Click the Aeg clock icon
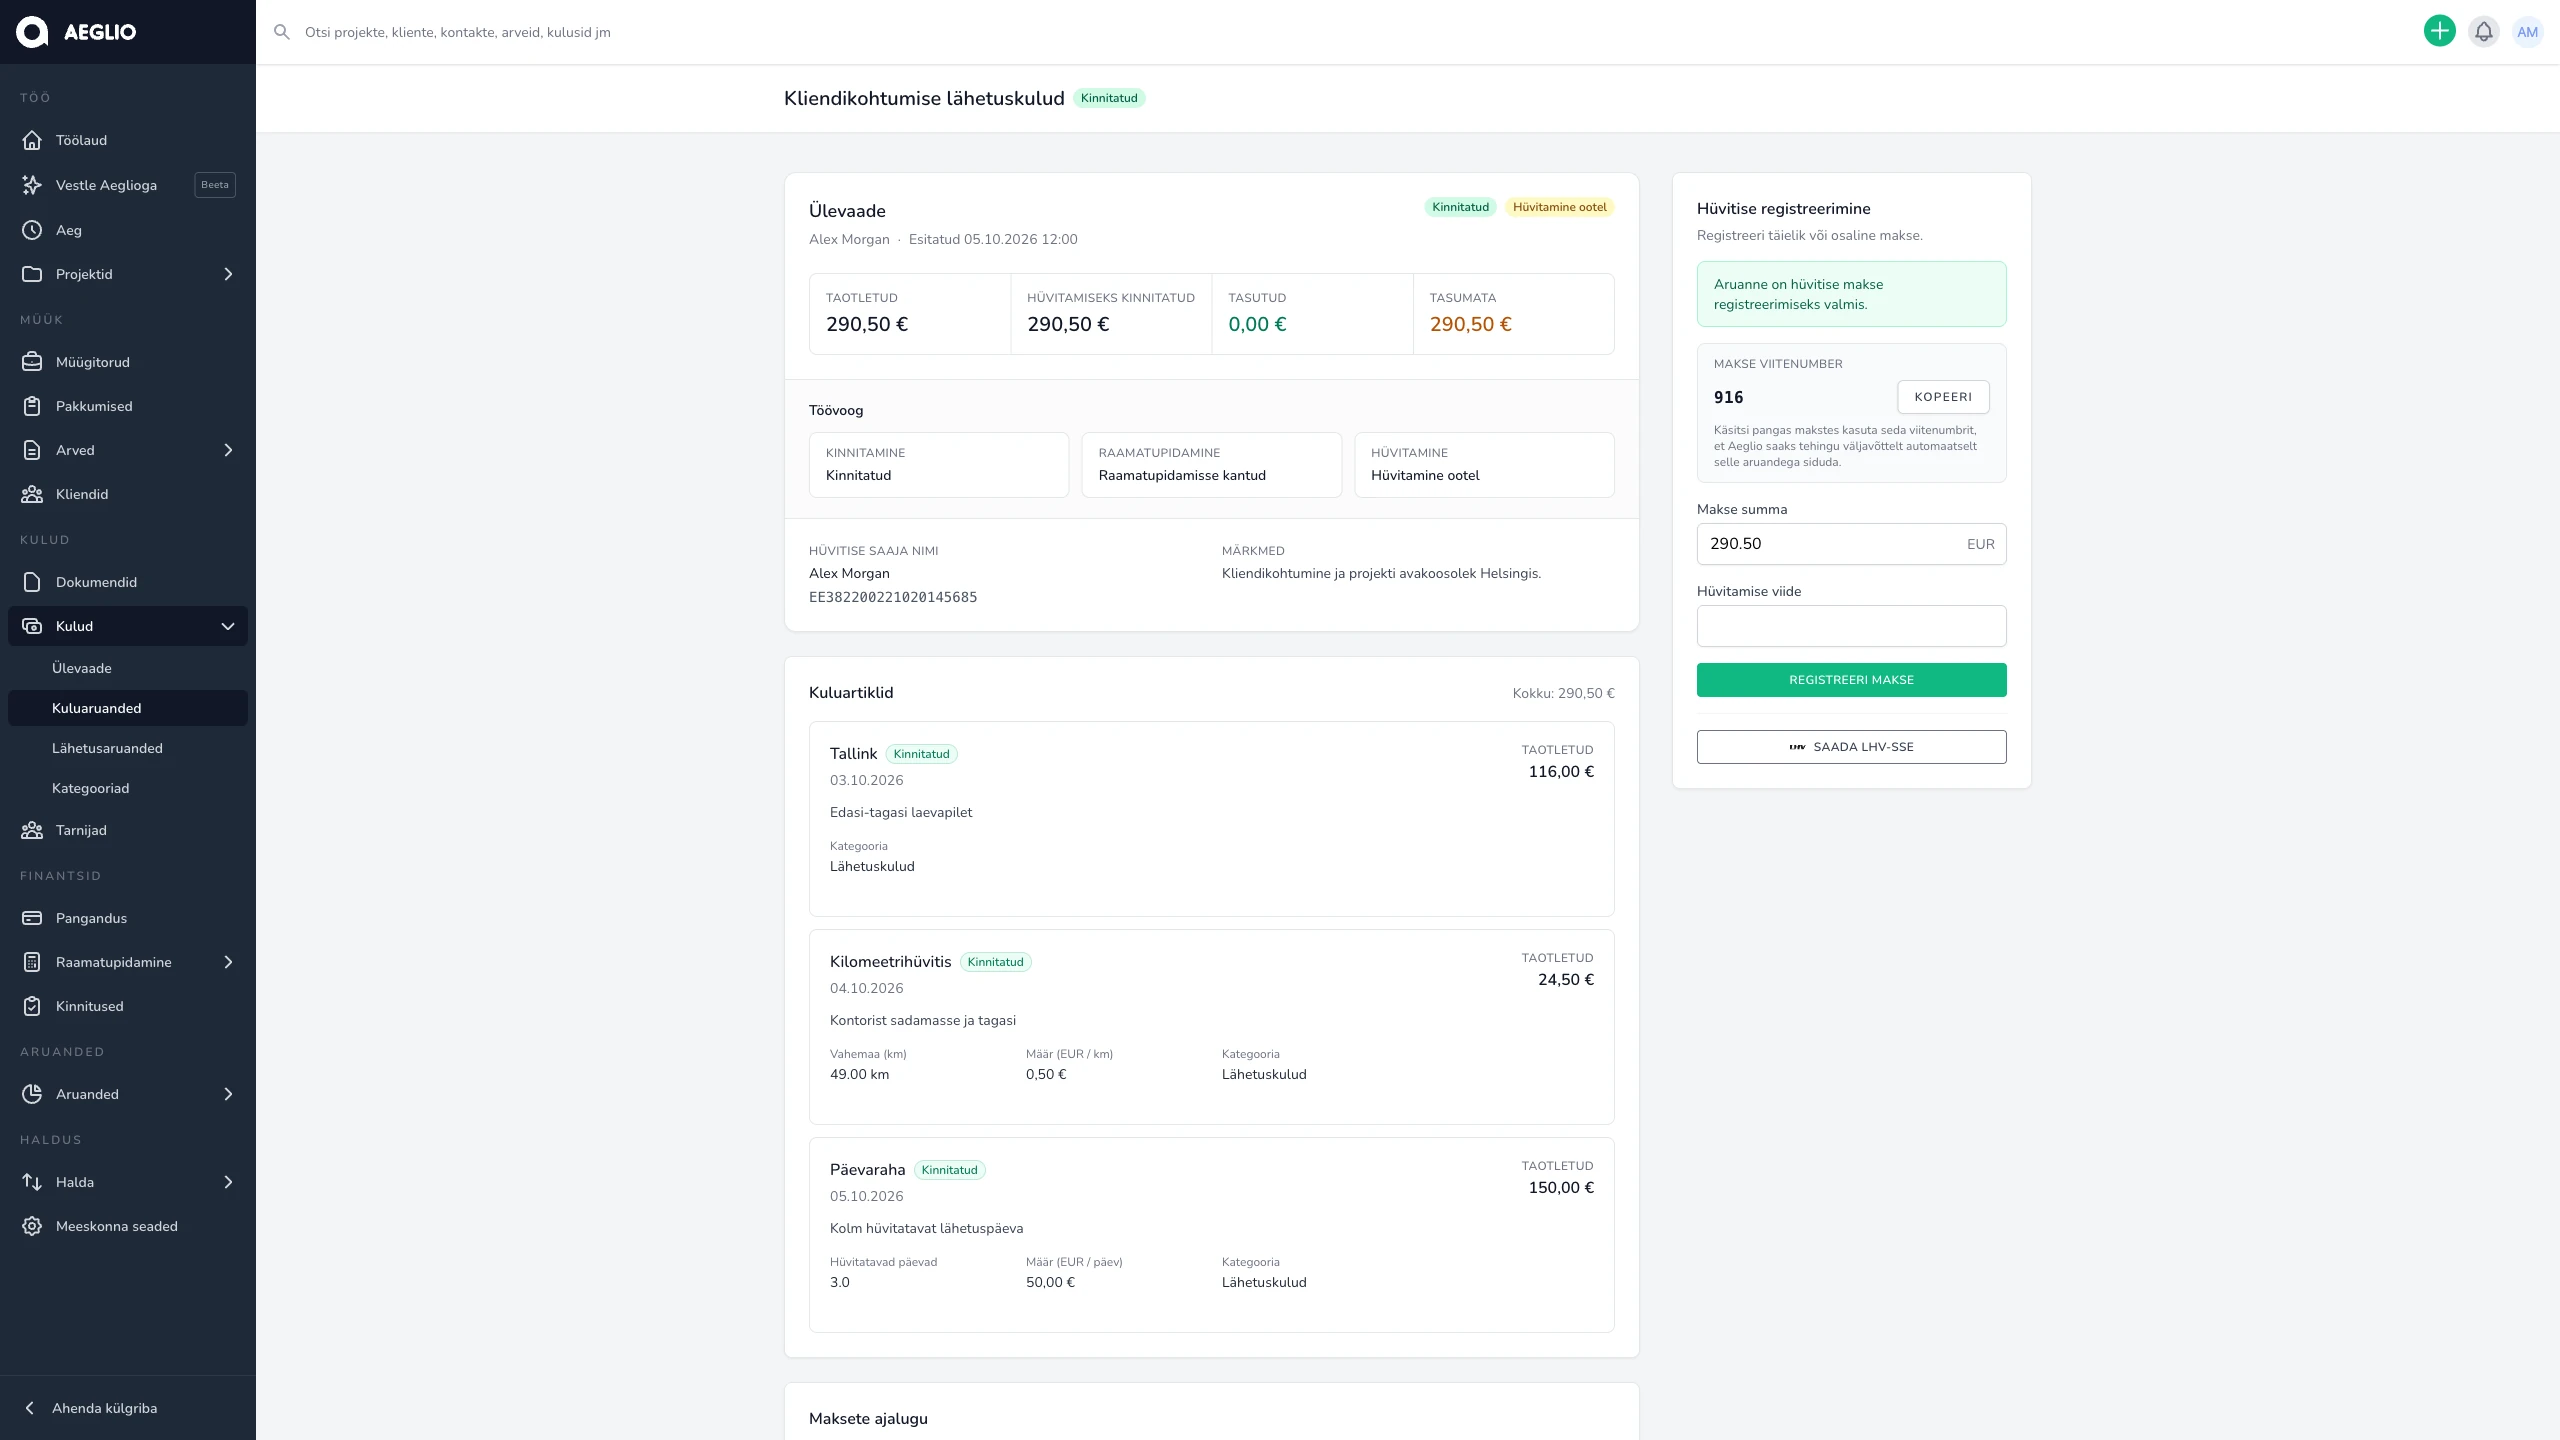This screenshot has width=2560, height=1440. pyautogui.click(x=32, y=230)
